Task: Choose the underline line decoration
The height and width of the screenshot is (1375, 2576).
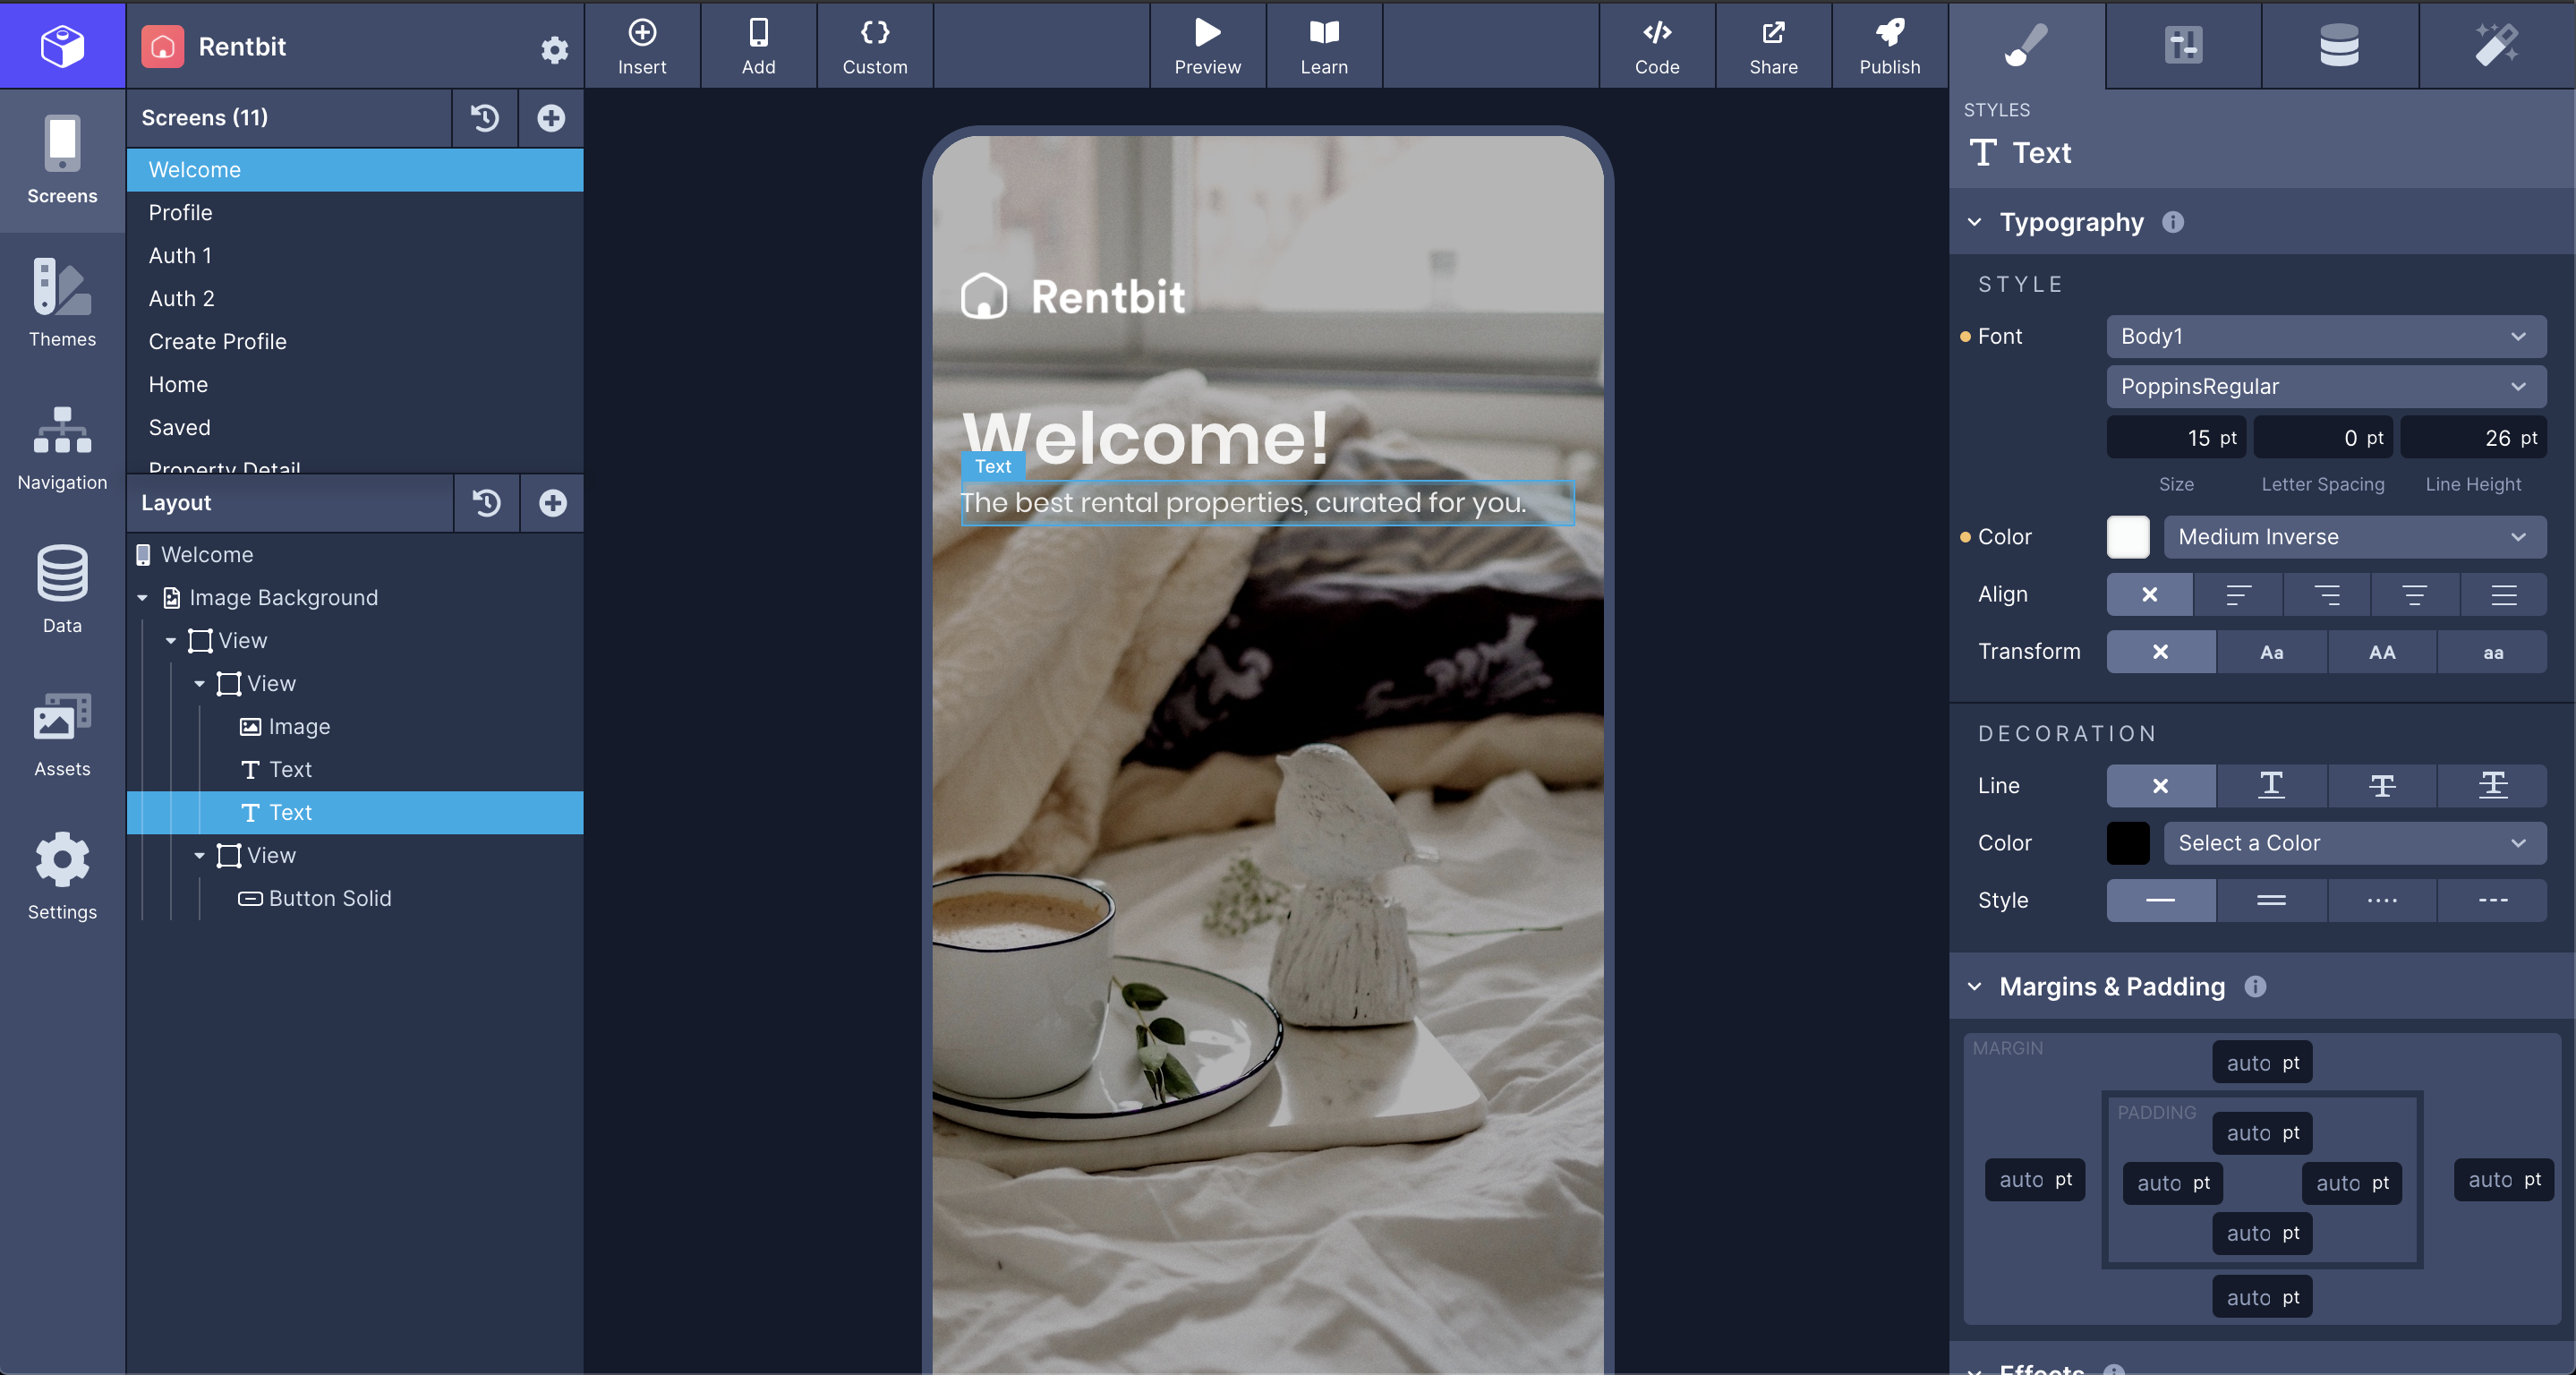Action: 2271,786
